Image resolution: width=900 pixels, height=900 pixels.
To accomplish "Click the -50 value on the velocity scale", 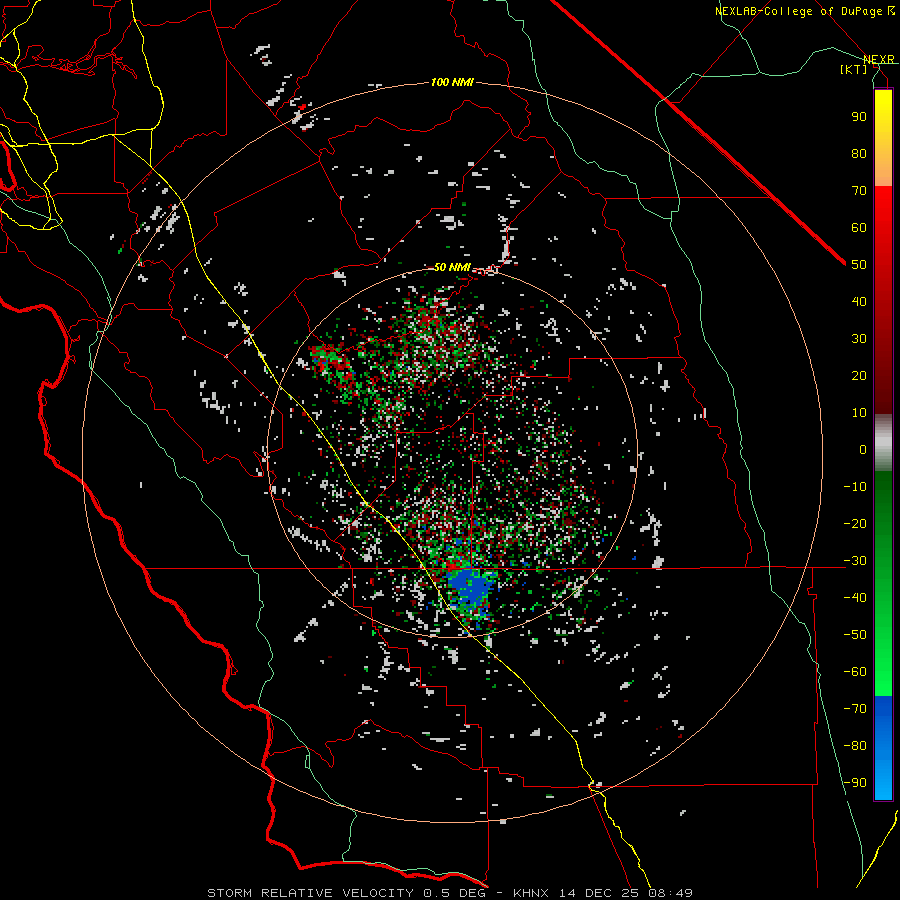I will 855,635.
